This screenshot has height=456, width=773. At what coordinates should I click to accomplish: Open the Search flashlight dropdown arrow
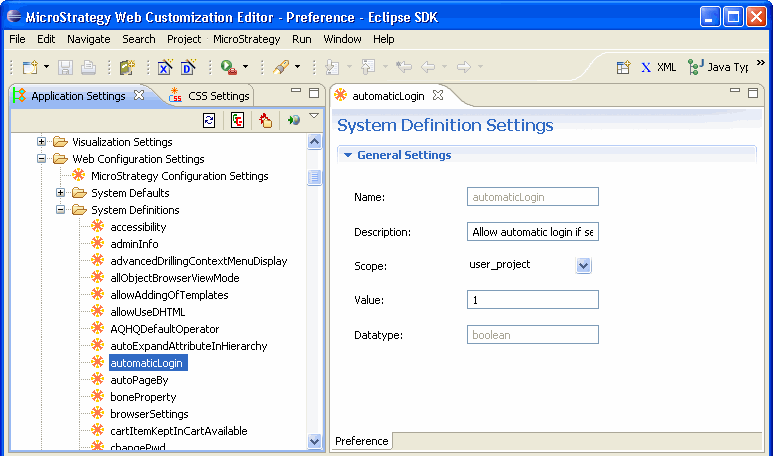297,67
